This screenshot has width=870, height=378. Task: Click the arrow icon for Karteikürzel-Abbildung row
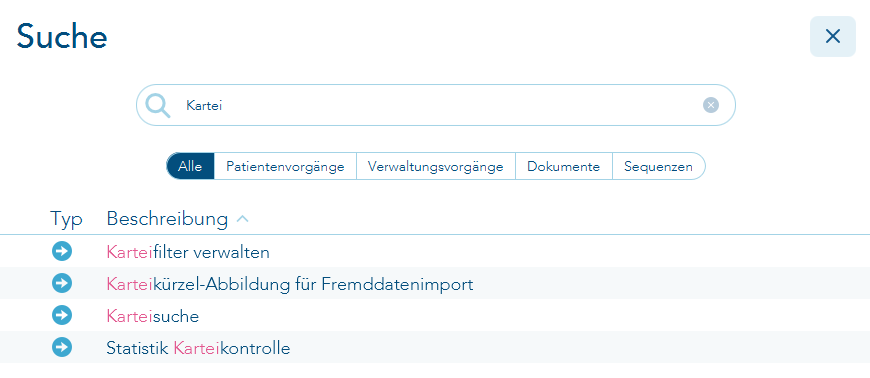click(62, 284)
